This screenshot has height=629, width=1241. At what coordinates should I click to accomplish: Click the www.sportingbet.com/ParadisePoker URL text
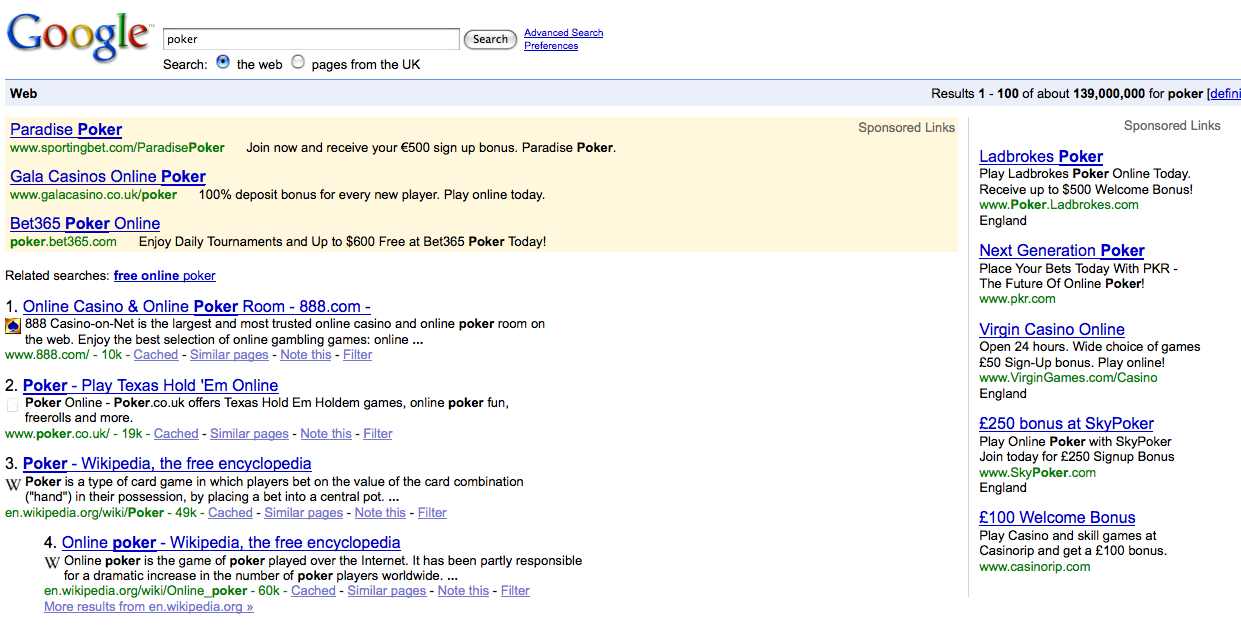click(117, 148)
